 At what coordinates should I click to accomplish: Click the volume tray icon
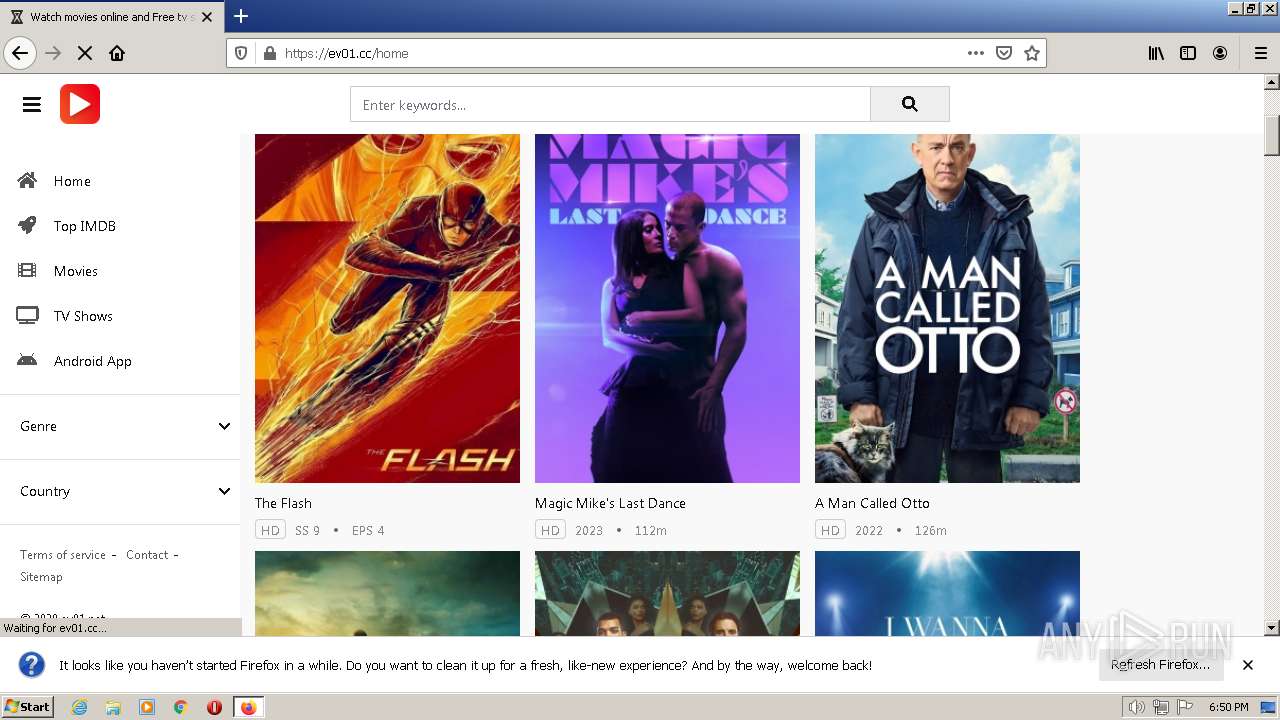click(x=1136, y=707)
